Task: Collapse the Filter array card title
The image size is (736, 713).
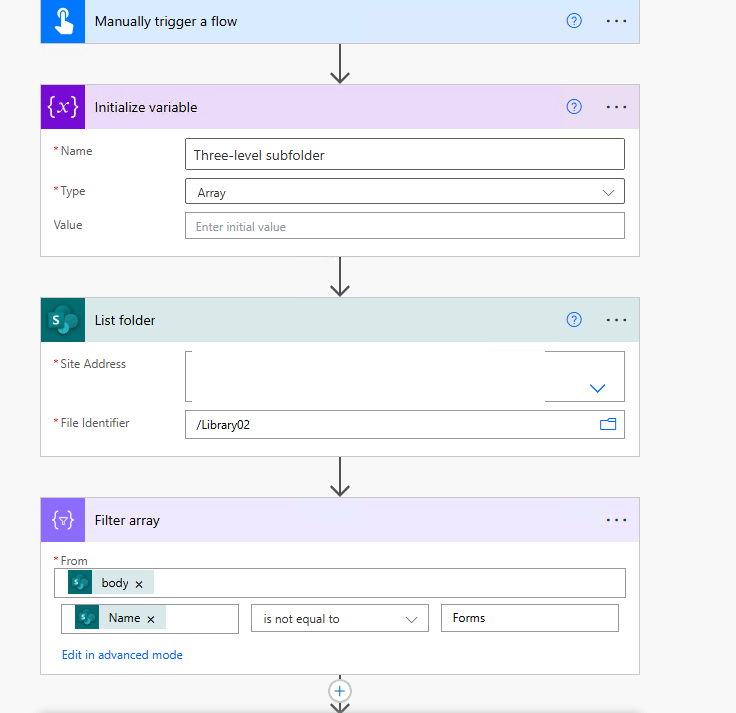Action: point(127,521)
